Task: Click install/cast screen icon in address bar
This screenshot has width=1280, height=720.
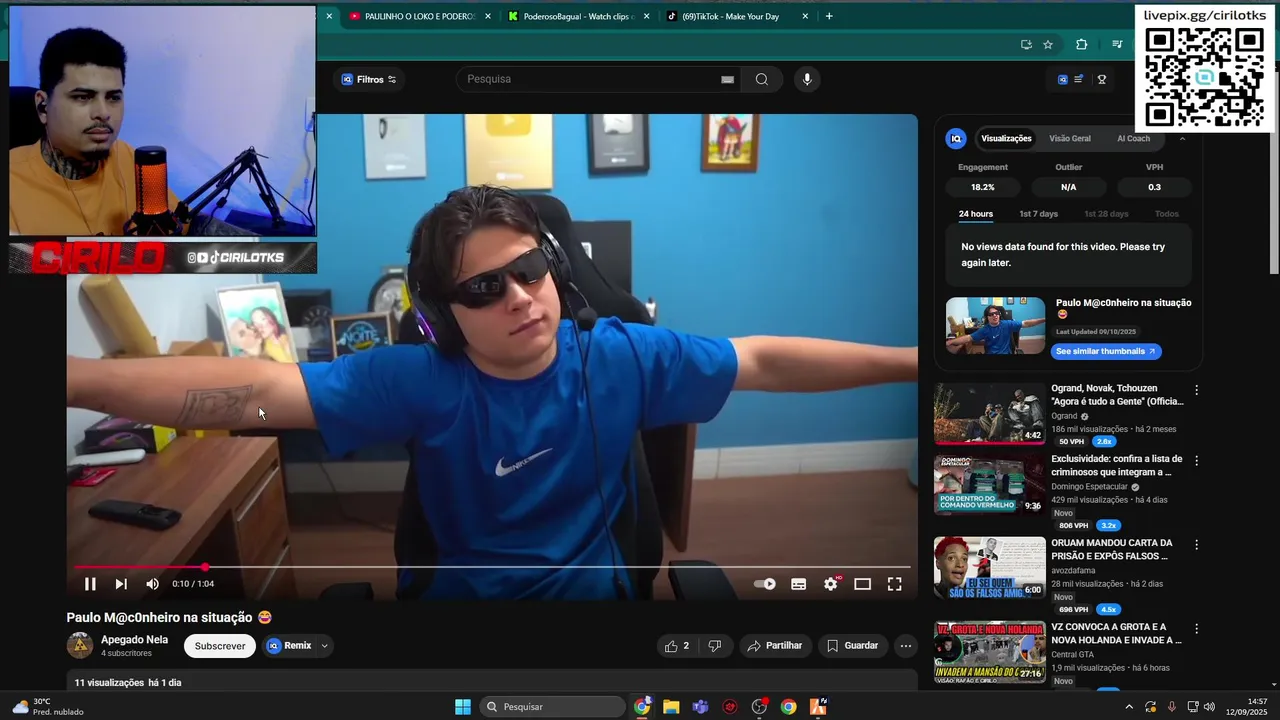Action: [1026, 45]
